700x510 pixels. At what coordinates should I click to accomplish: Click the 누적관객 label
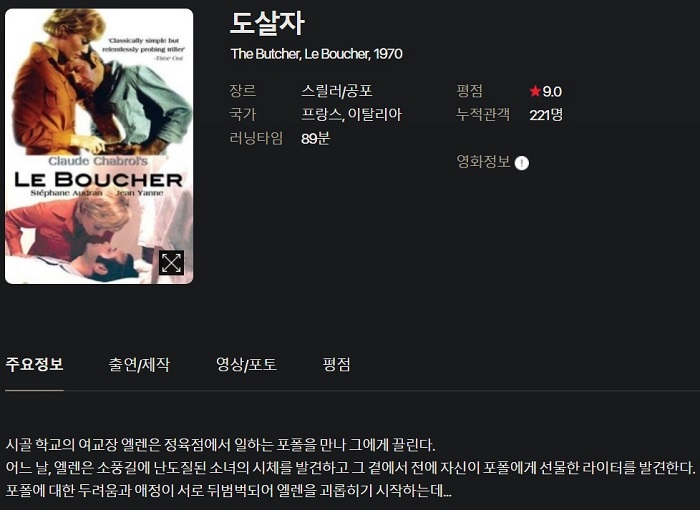483,115
